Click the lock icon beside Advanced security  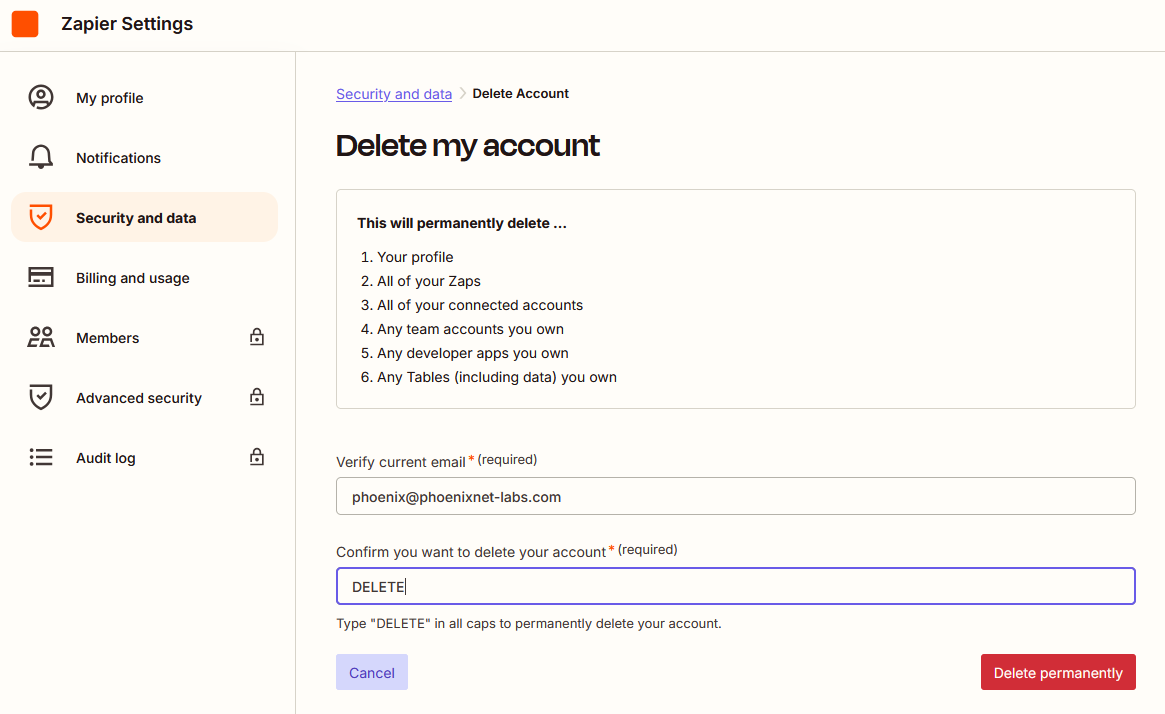click(x=257, y=398)
